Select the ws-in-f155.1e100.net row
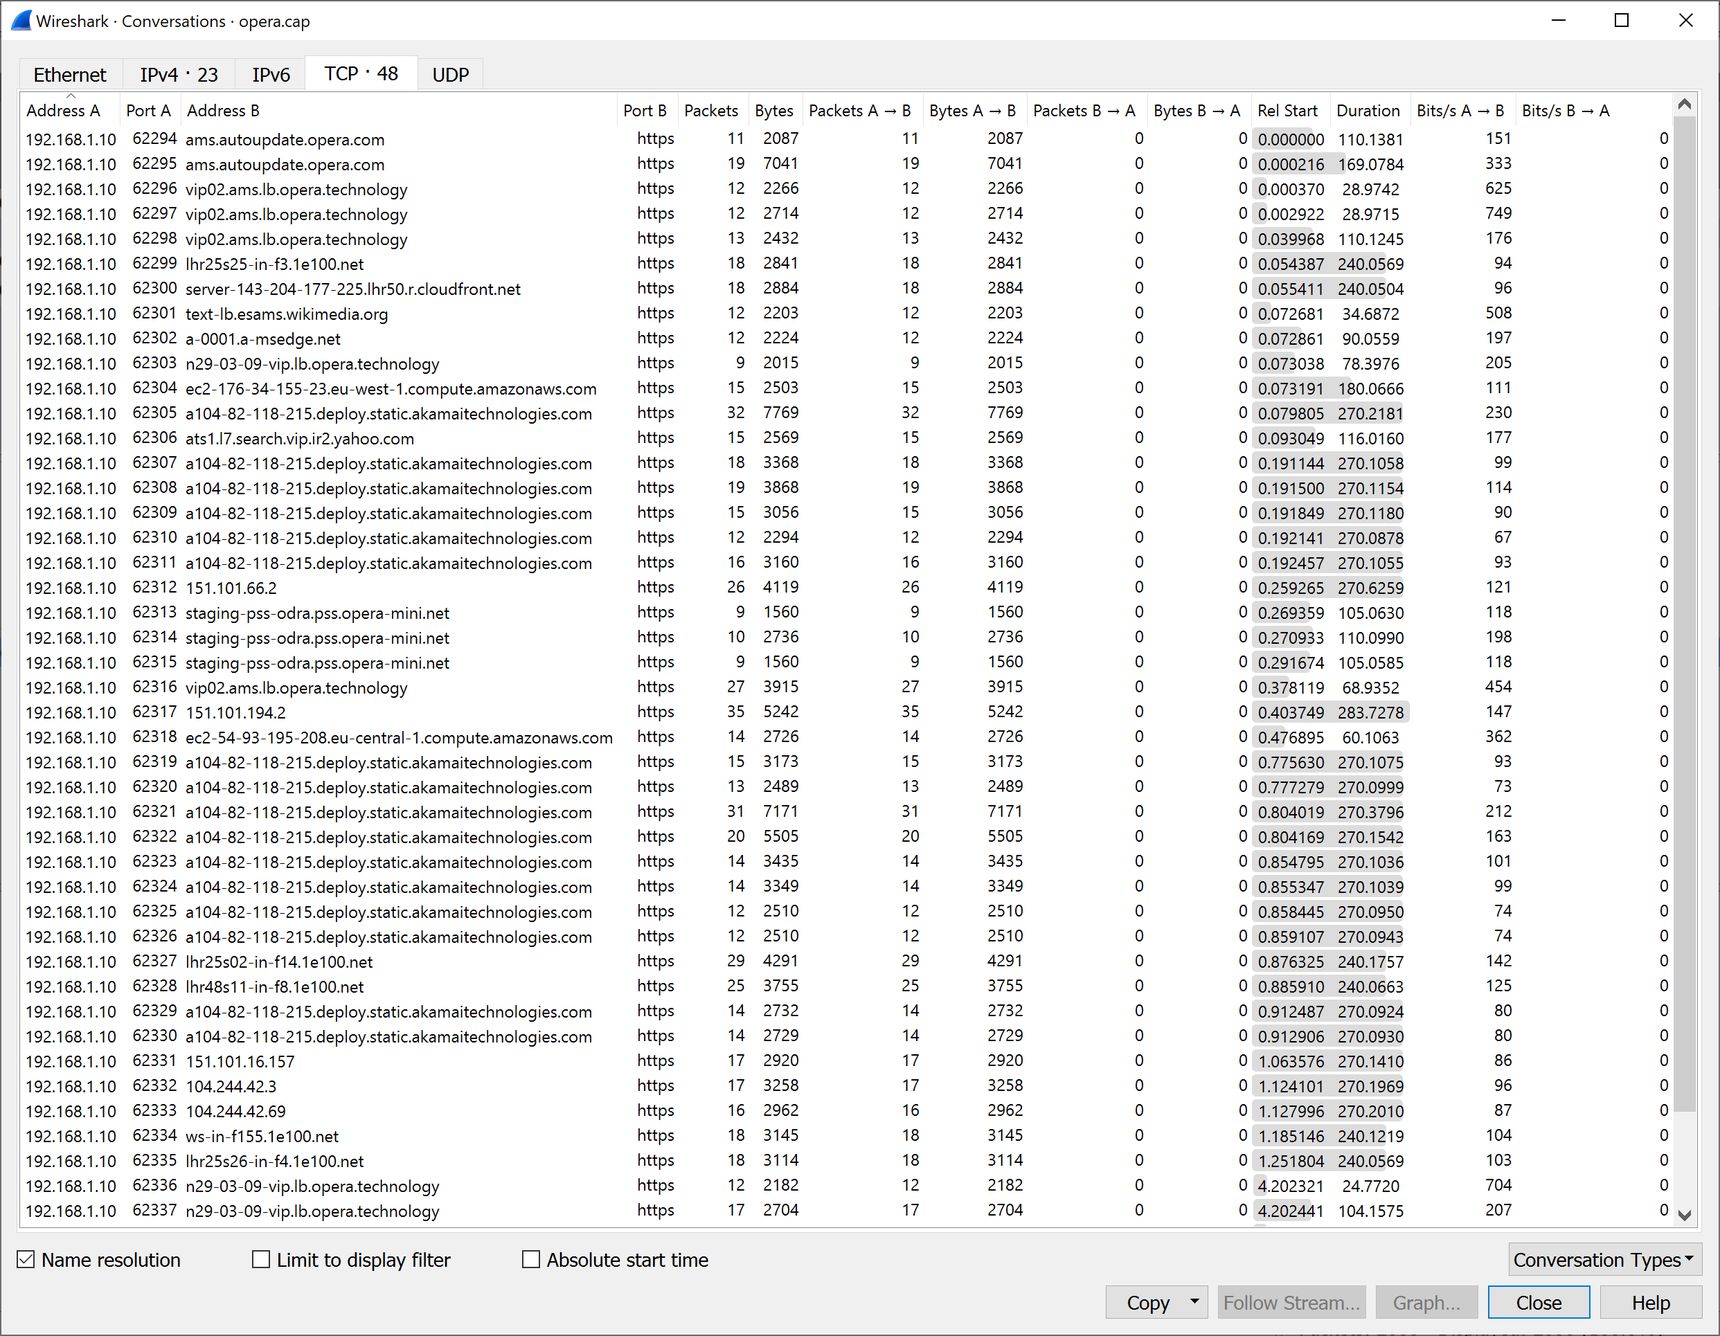This screenshot has width=1720, height=1336. tap(846, 1136)
